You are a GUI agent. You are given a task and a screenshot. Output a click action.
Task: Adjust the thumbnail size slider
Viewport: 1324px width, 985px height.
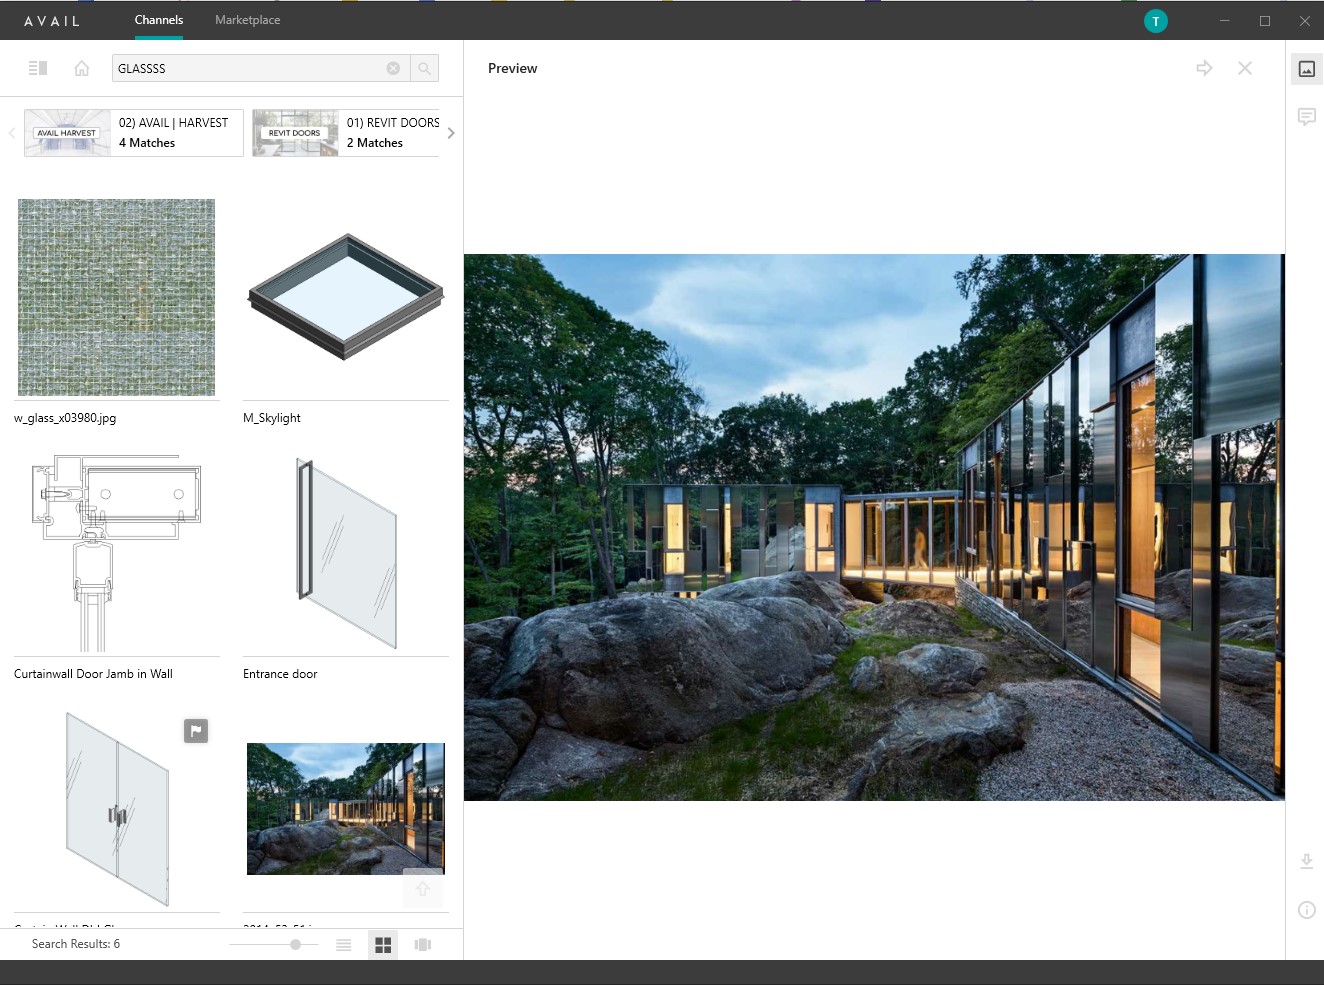295,943
